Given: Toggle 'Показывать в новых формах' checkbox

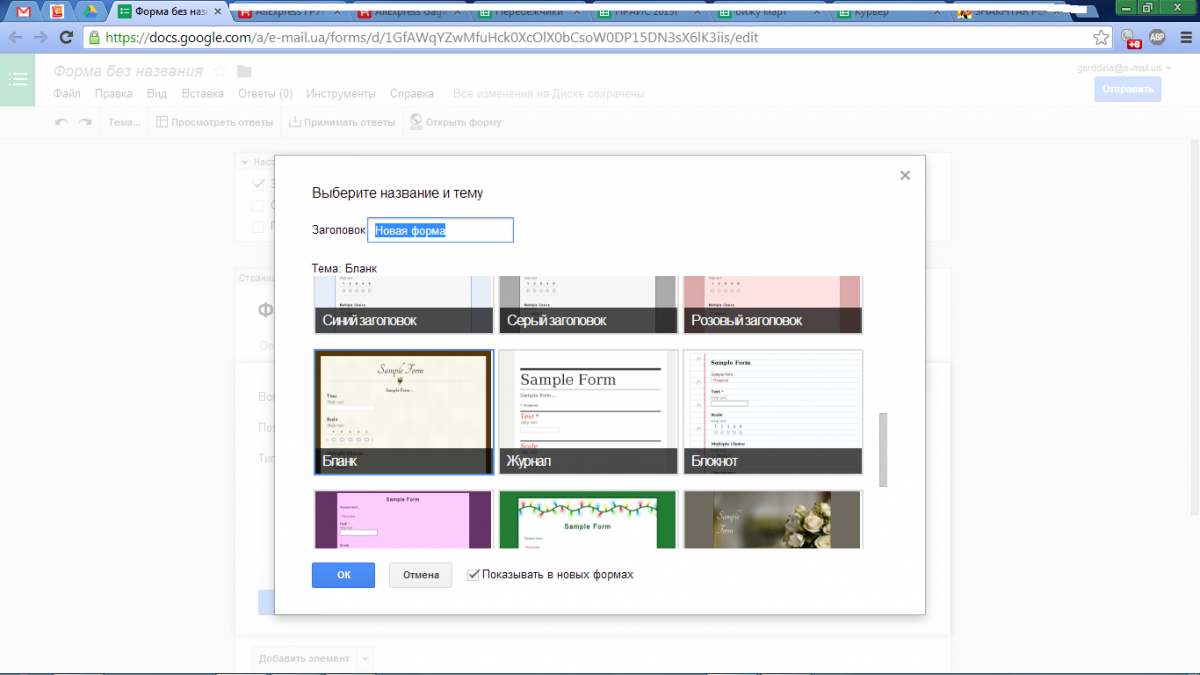Looking at the screenshot, I should (x=474, y=575).
